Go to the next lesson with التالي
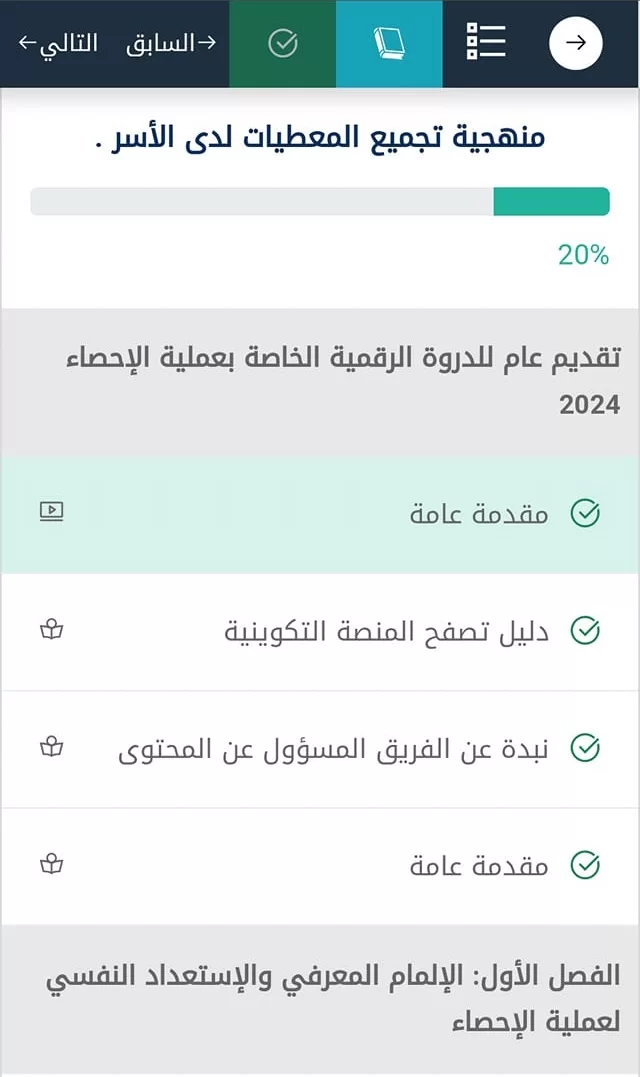This screenshot has height=1077, width=640. pyautogui.click(x=58, y=43)
